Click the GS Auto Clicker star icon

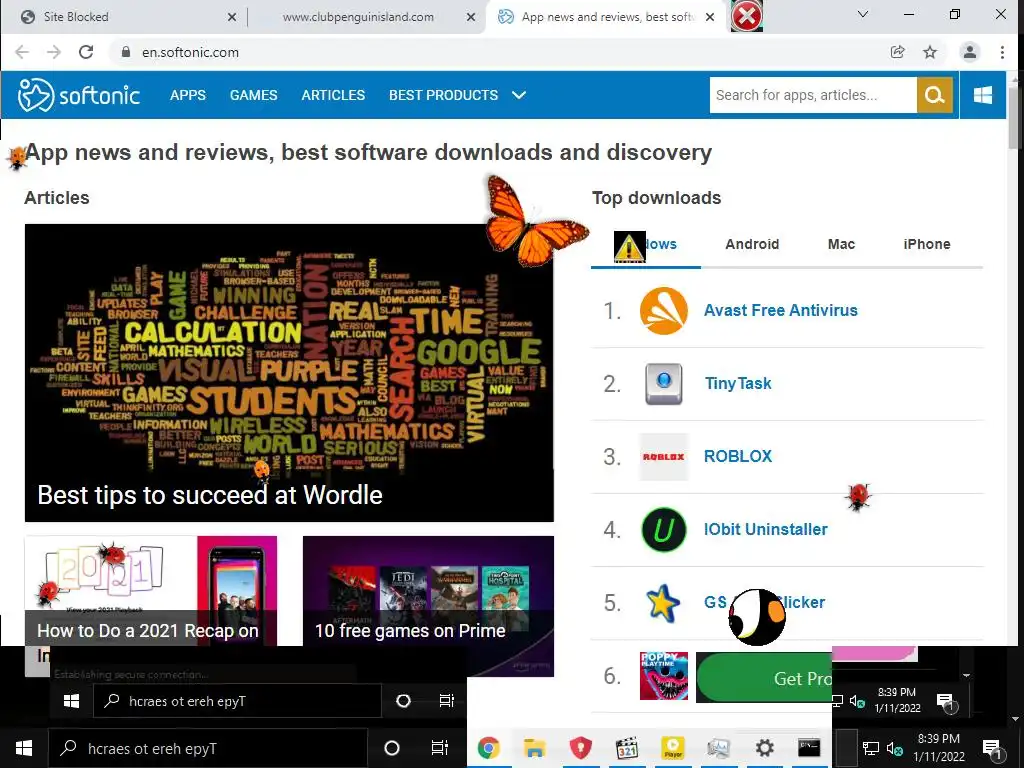point(664,603)
